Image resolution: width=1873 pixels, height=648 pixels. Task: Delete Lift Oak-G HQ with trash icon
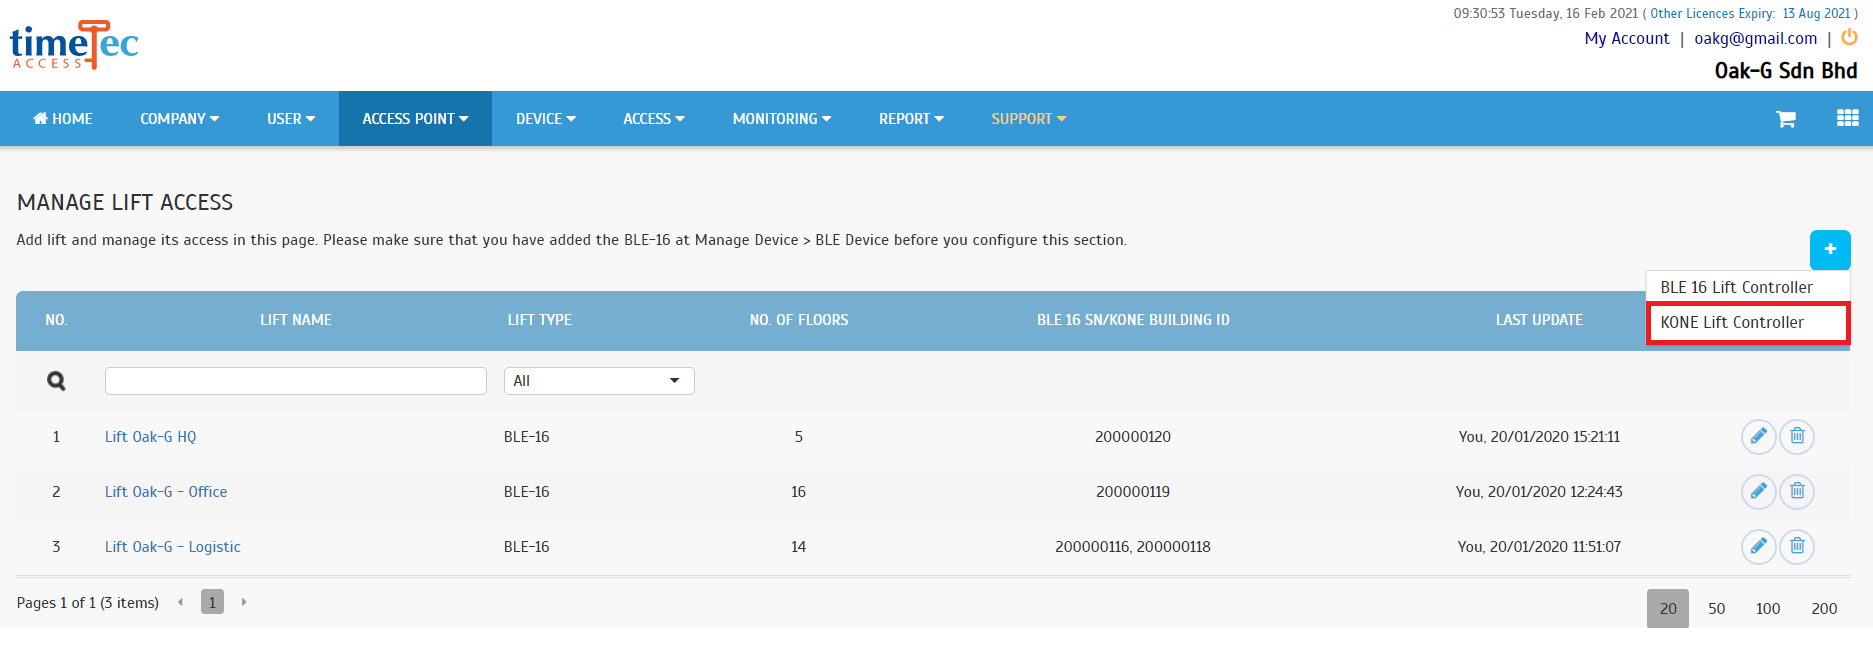(x=1797, y=436)
